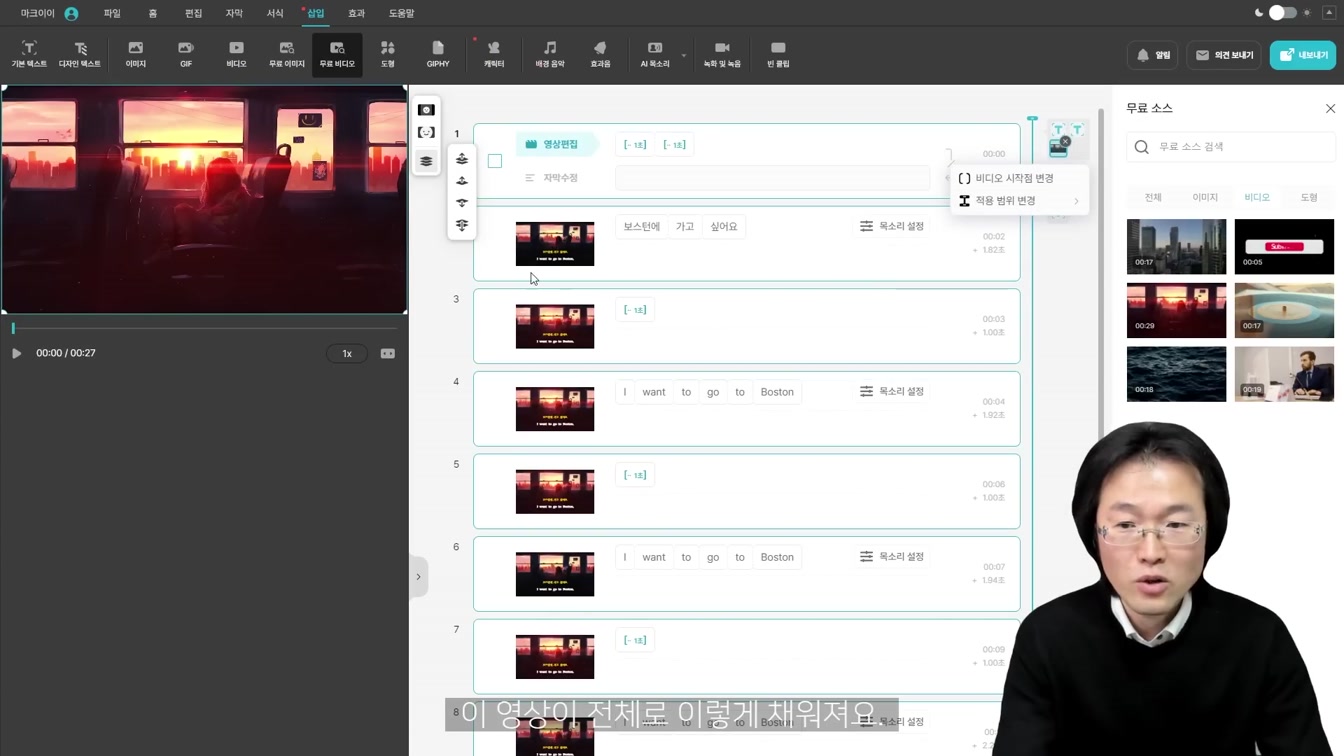Viewport: 1344px width, 756px height.
Task: Insert an 이미지 from toolbar
Action: pos(136,54)
